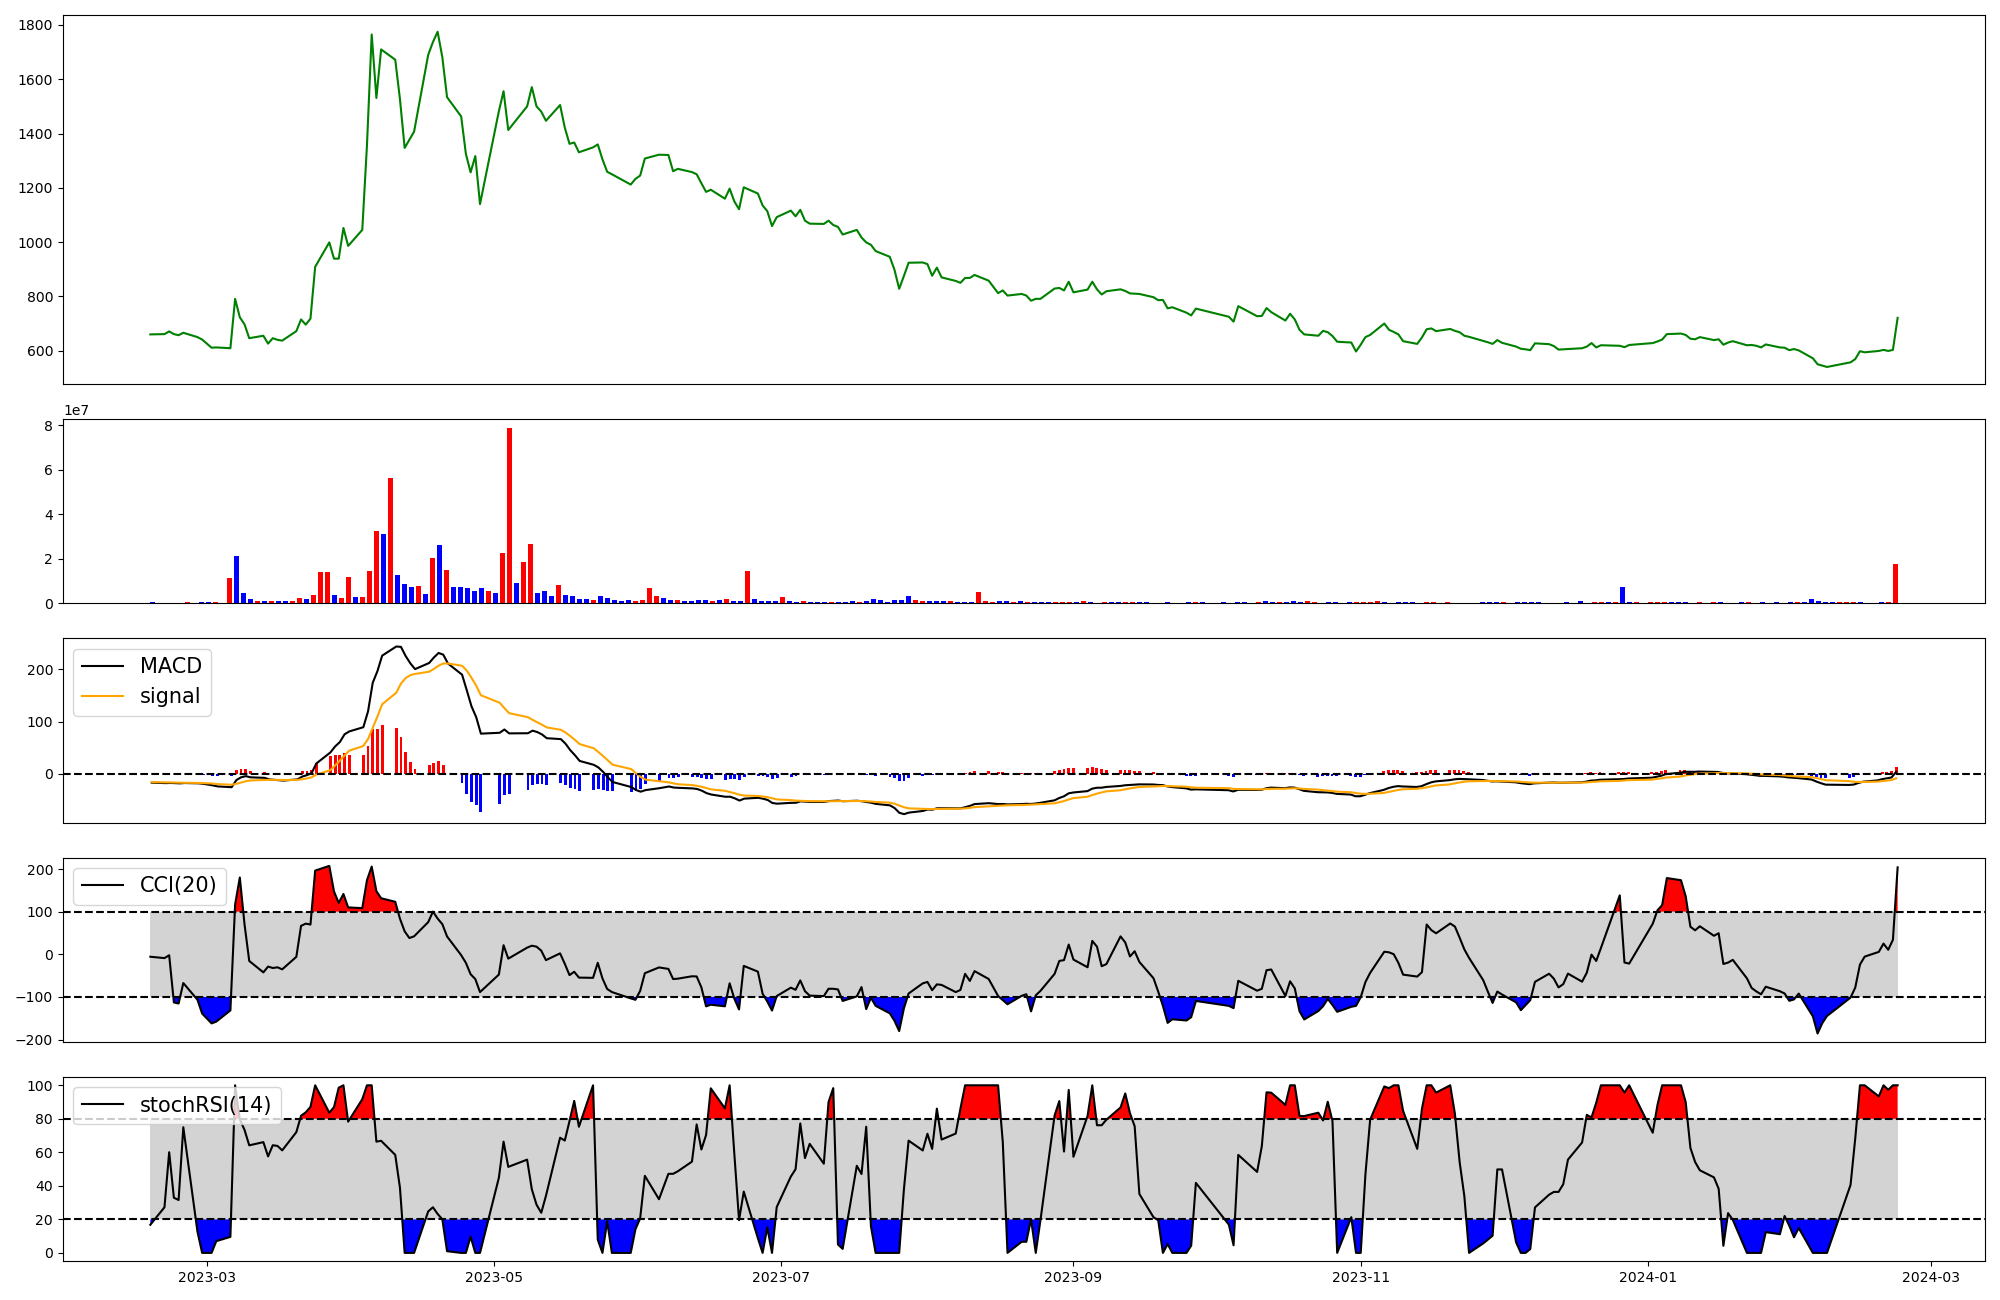
Task: Click the CCI(20) legend label
Action: pyautogui.click(x=177, y=885)
